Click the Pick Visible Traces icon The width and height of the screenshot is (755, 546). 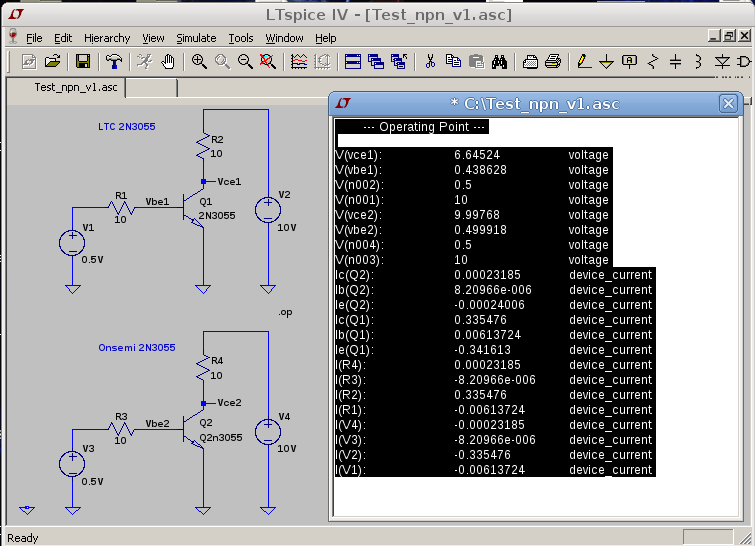322,62
